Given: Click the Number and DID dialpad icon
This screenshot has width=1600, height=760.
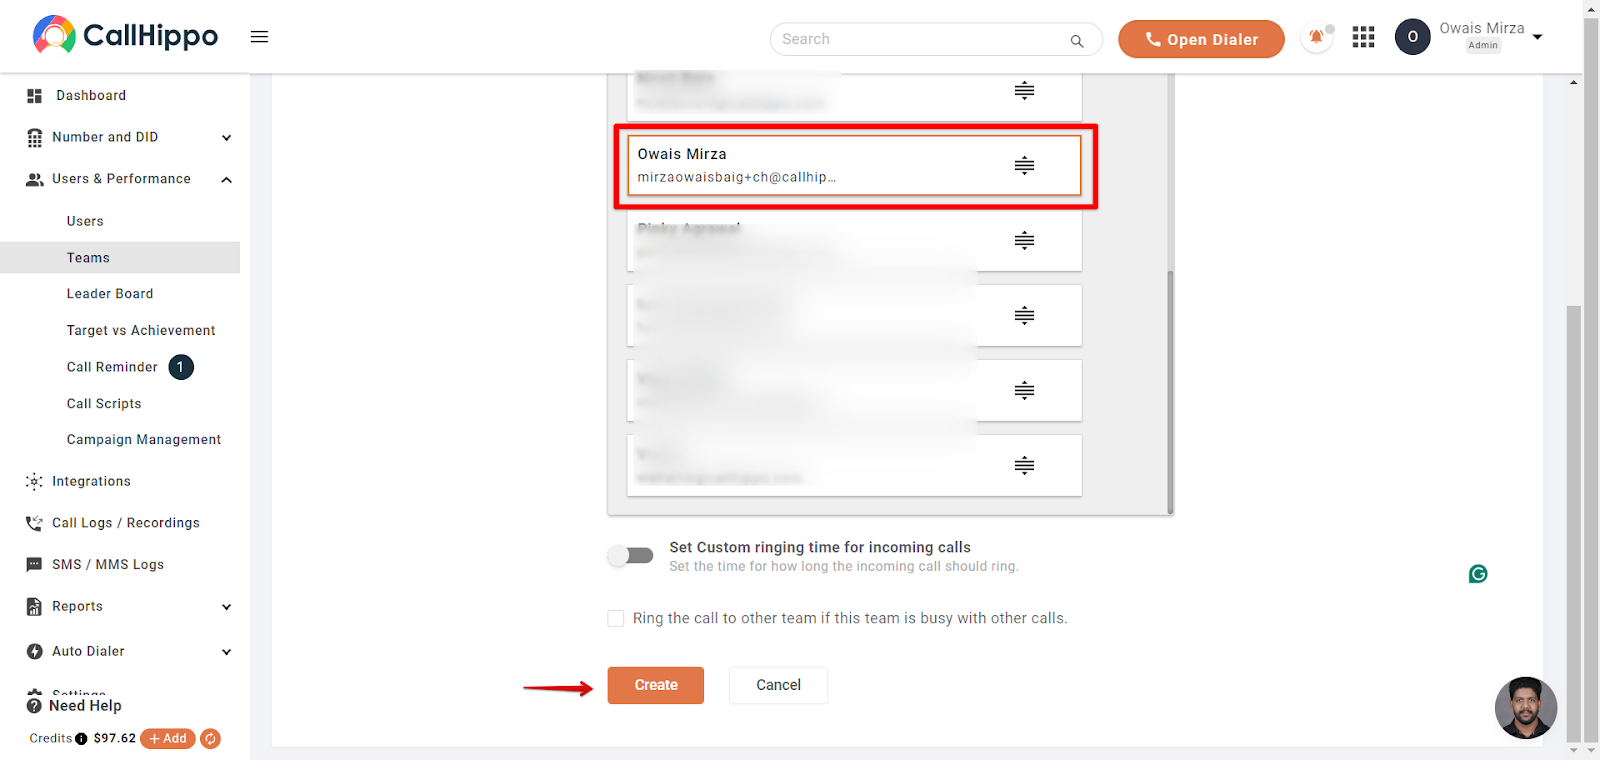Looking at the screenshot, I should (35, 138).
